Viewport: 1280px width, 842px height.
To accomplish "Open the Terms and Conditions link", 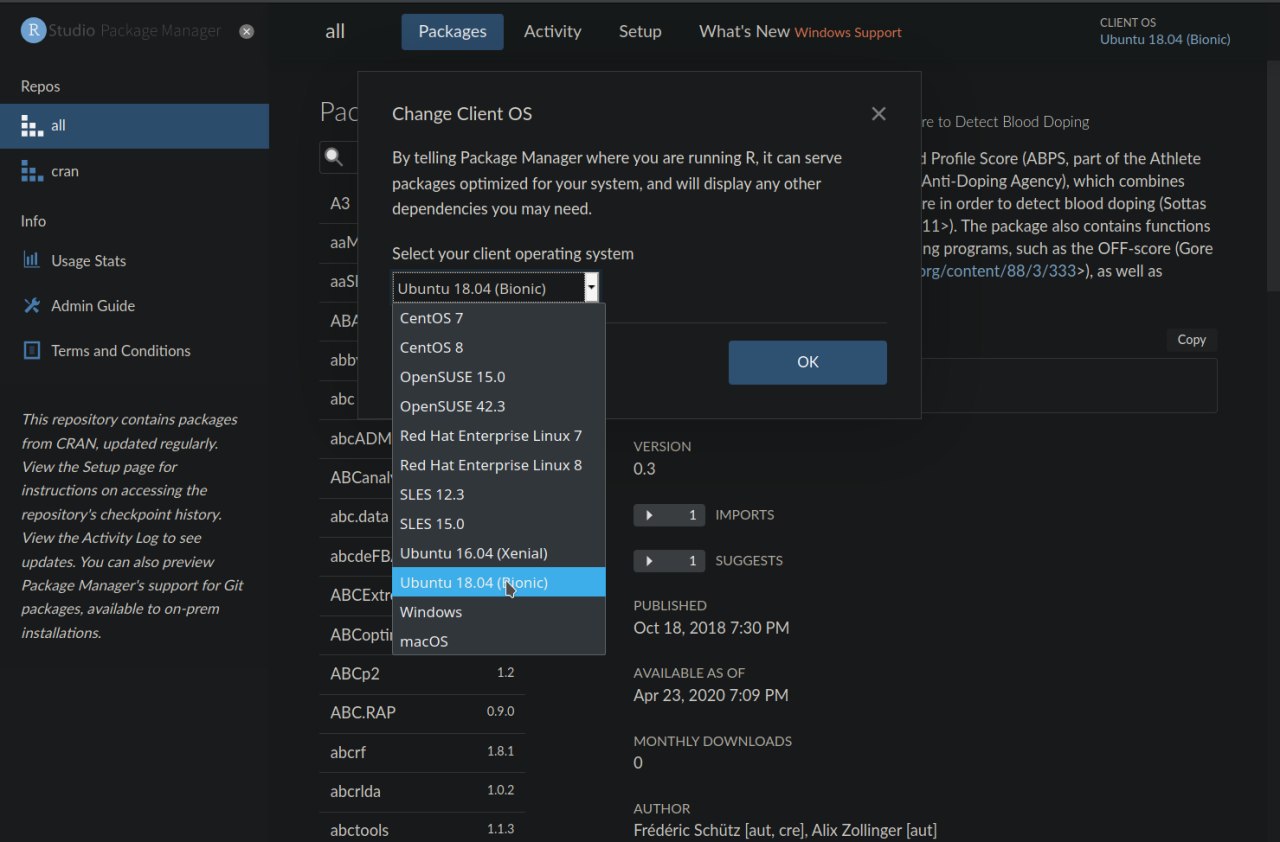I will click(121, 350).
